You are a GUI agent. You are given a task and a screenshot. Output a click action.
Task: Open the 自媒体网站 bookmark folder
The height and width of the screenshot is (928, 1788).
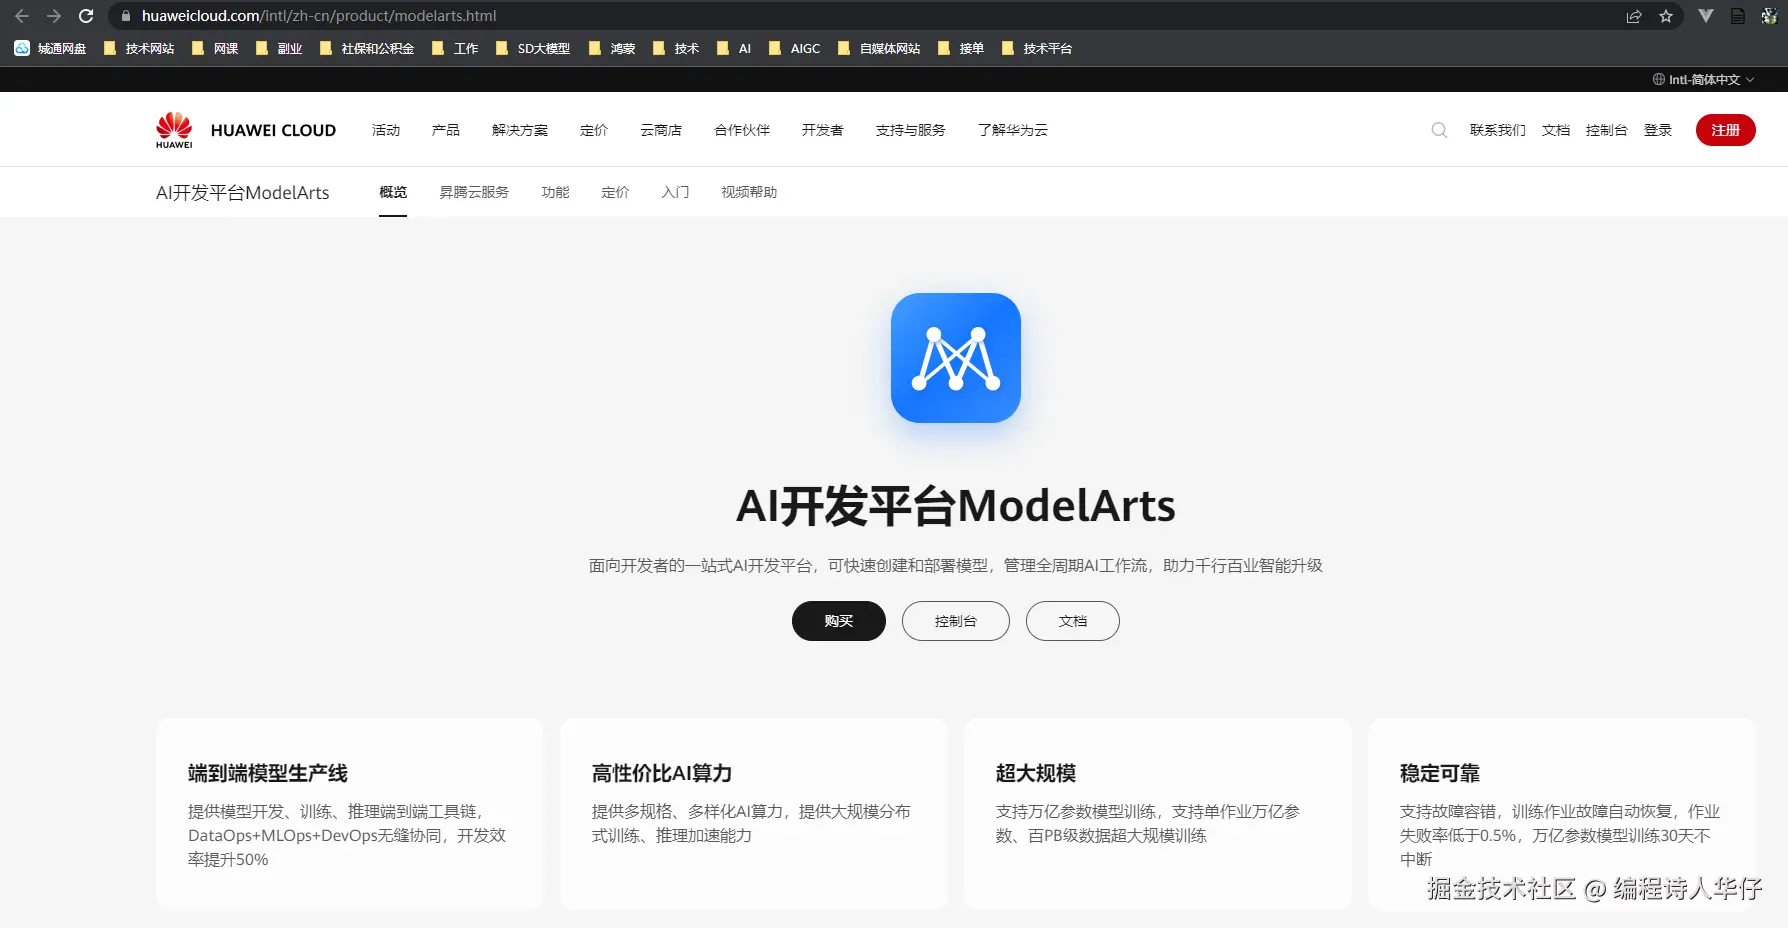(x=879, y=48)
